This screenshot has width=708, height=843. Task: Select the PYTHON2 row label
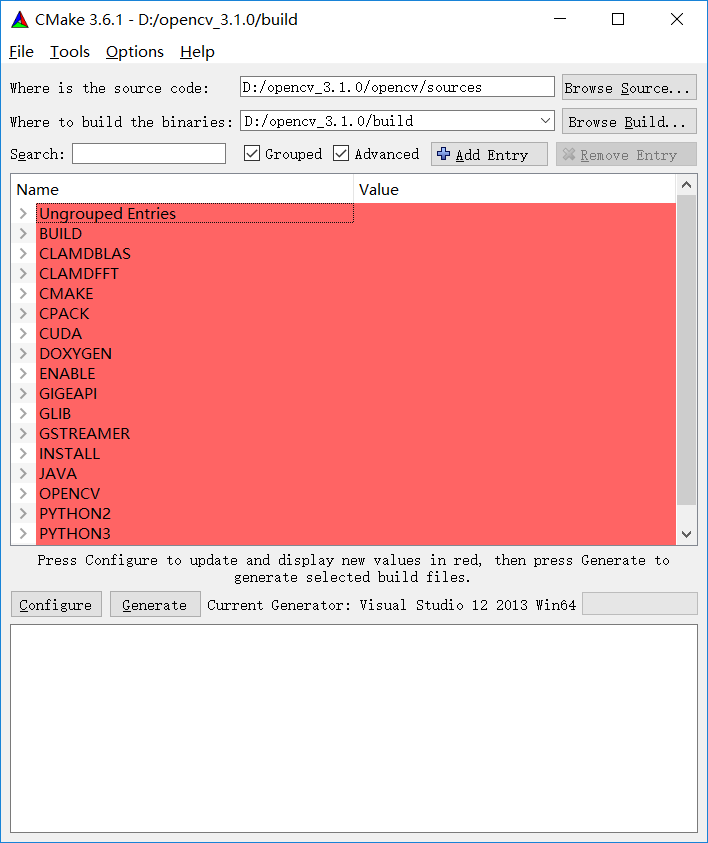click(x=75, y=513)
